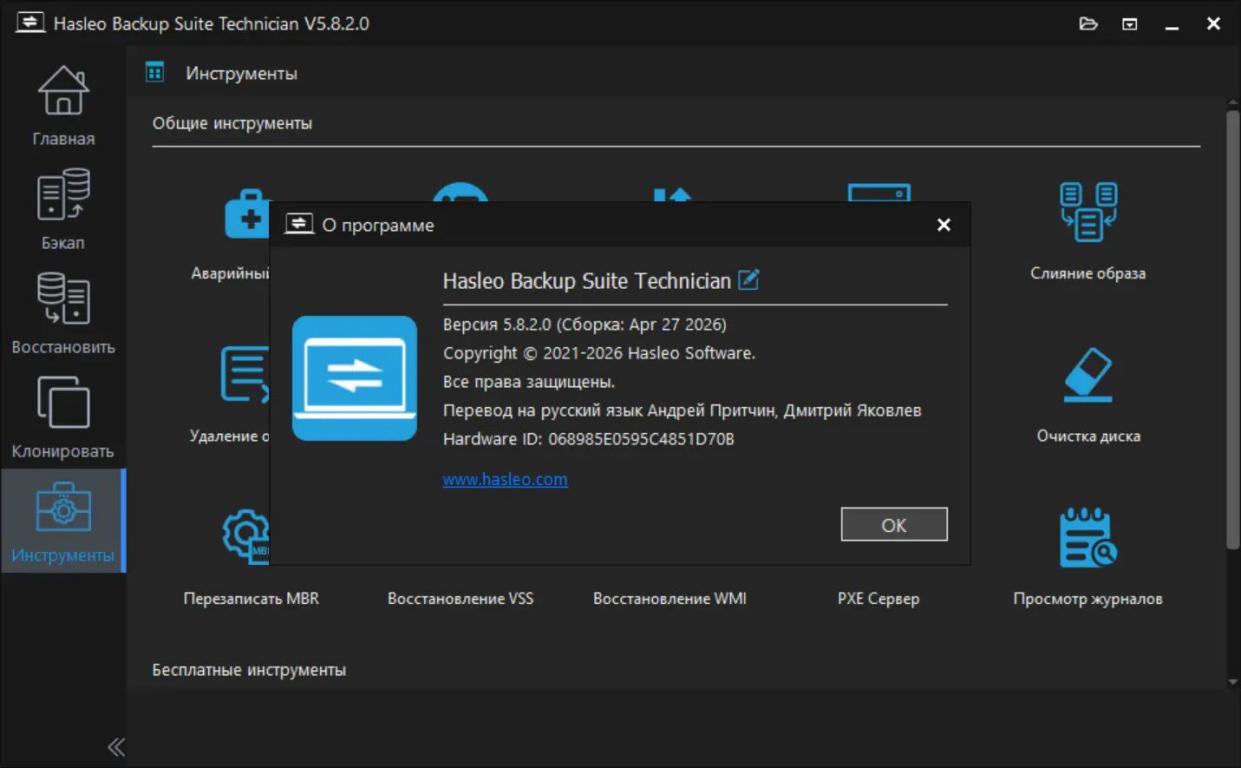Collapse the sidebar with double chevron
1241x768 pixels.
(x=116, y=747)
